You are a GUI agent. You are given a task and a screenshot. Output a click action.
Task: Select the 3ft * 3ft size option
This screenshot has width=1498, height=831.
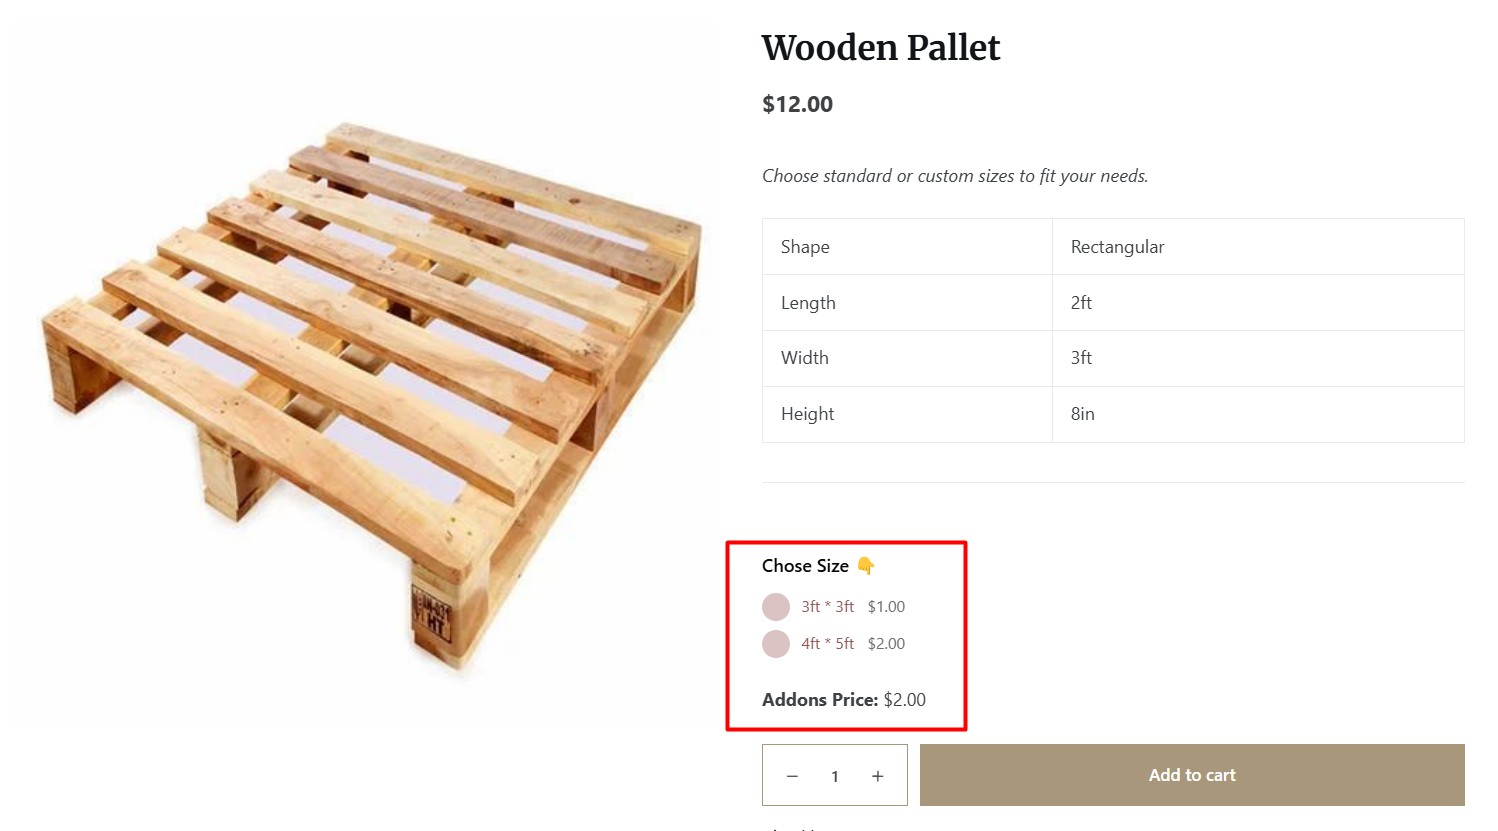pyautogui.click(x=776, y=607)
